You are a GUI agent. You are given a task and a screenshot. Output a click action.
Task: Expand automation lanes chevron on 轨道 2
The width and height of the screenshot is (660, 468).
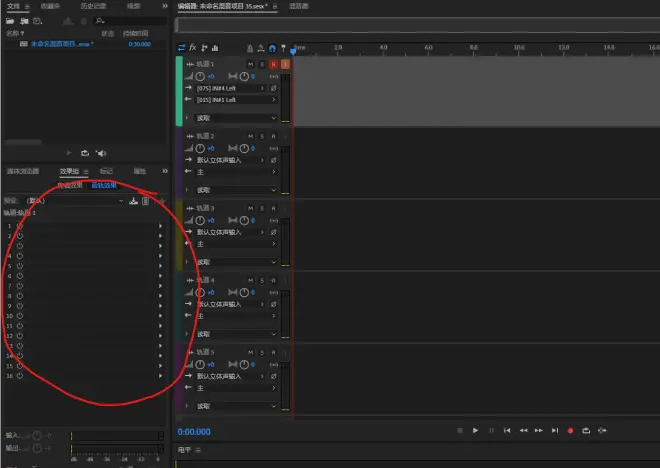[x=186, y=190]
